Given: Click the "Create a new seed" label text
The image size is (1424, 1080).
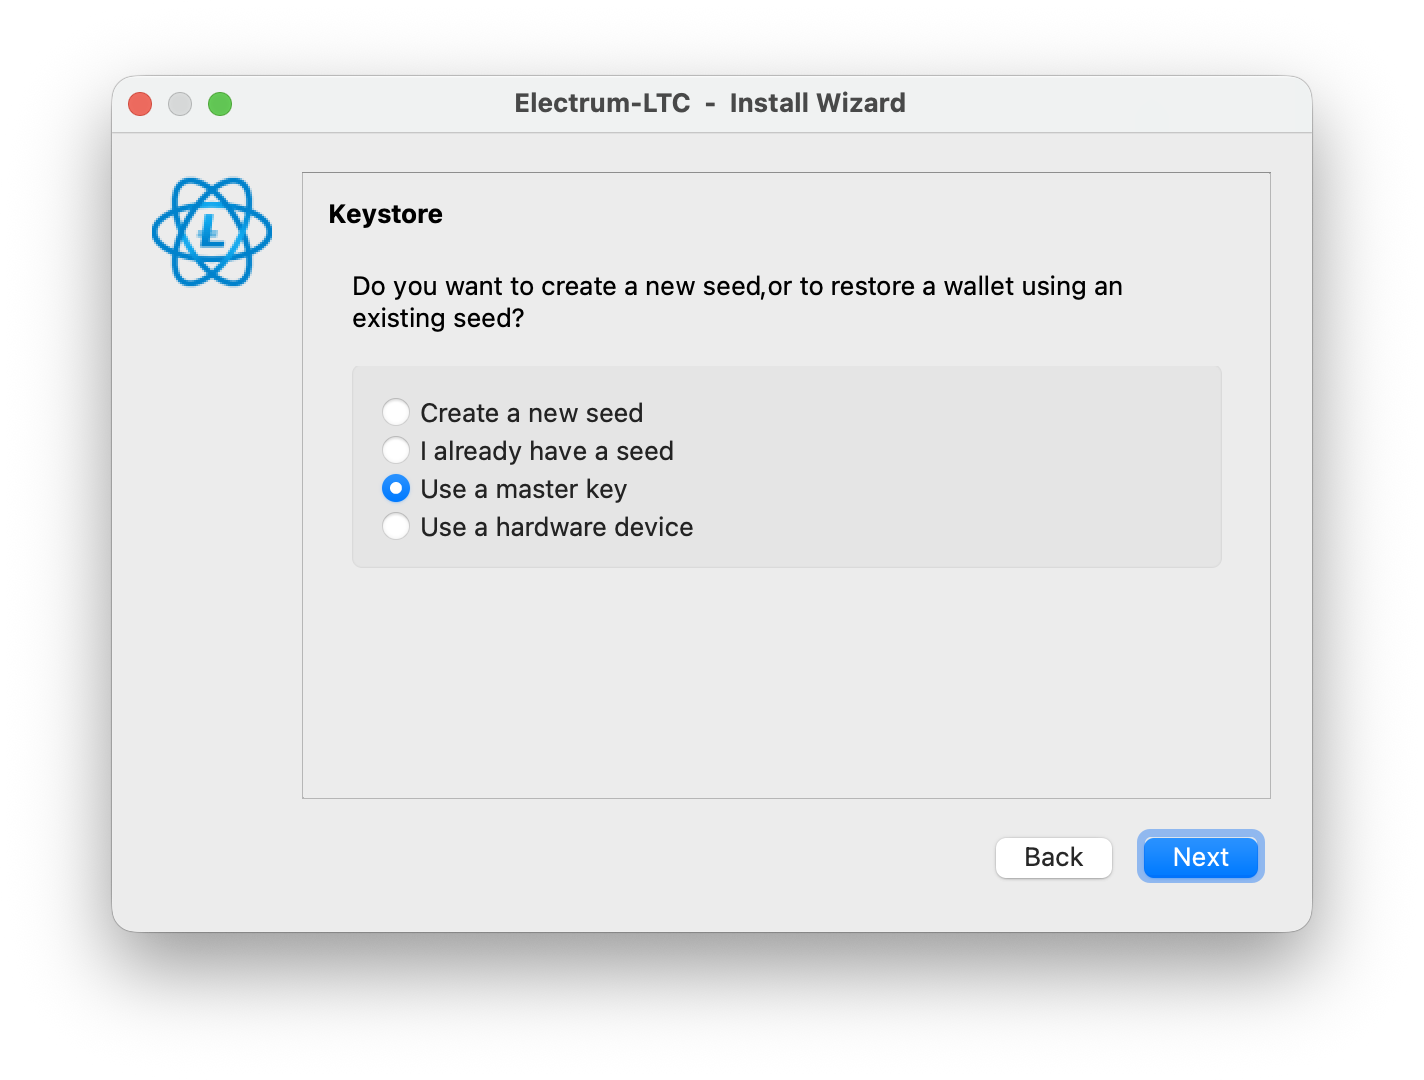Looking at the screenshot, I should 531,413.
